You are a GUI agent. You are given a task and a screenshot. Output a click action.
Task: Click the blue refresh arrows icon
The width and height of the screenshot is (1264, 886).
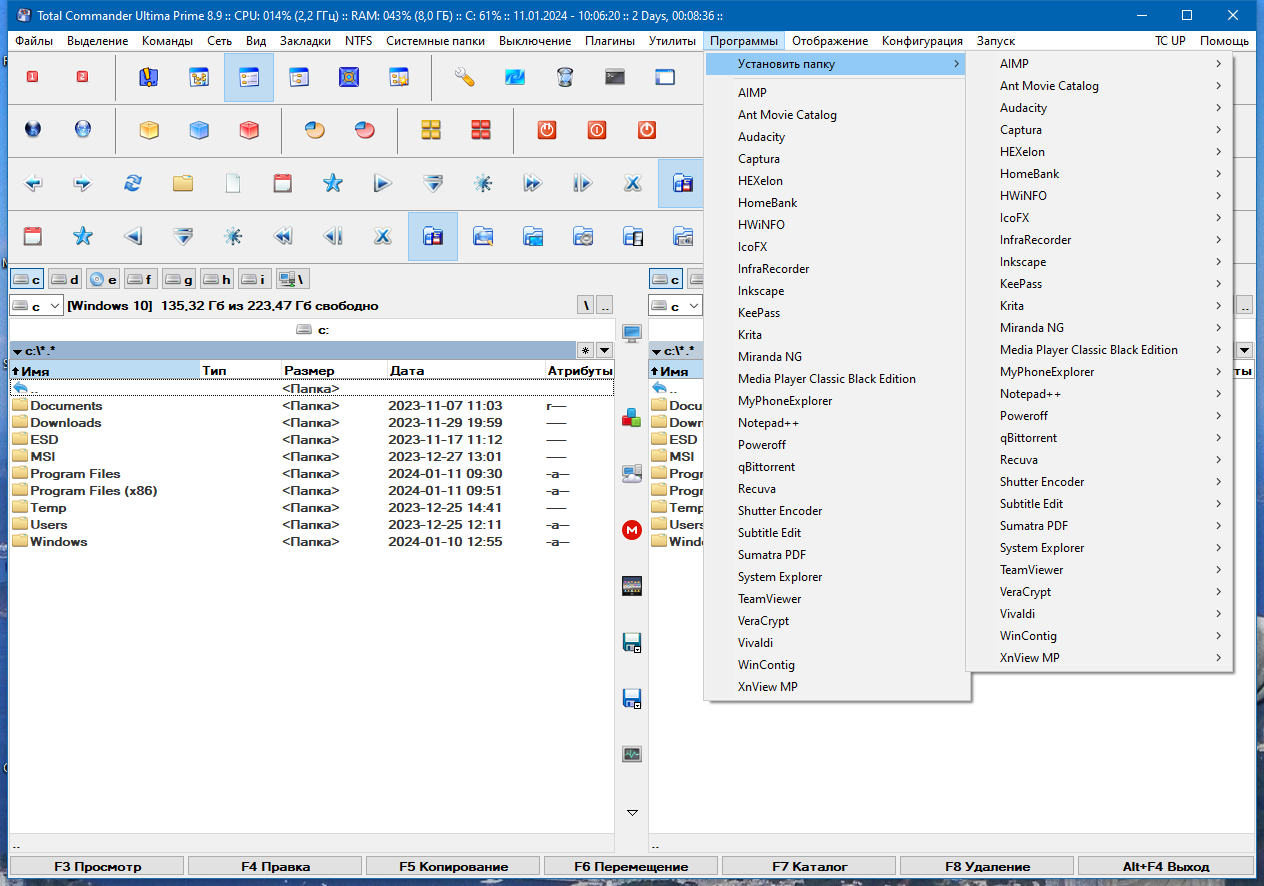coord(132,183)
